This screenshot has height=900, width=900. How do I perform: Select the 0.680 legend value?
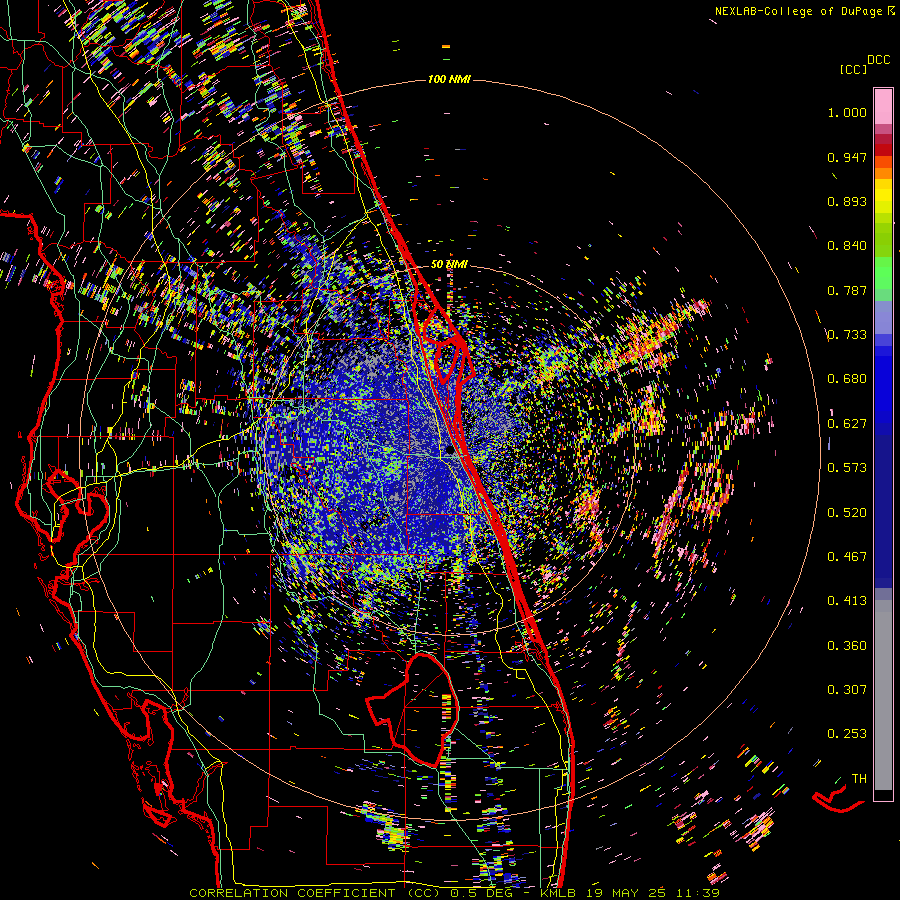tap(847, 379)
